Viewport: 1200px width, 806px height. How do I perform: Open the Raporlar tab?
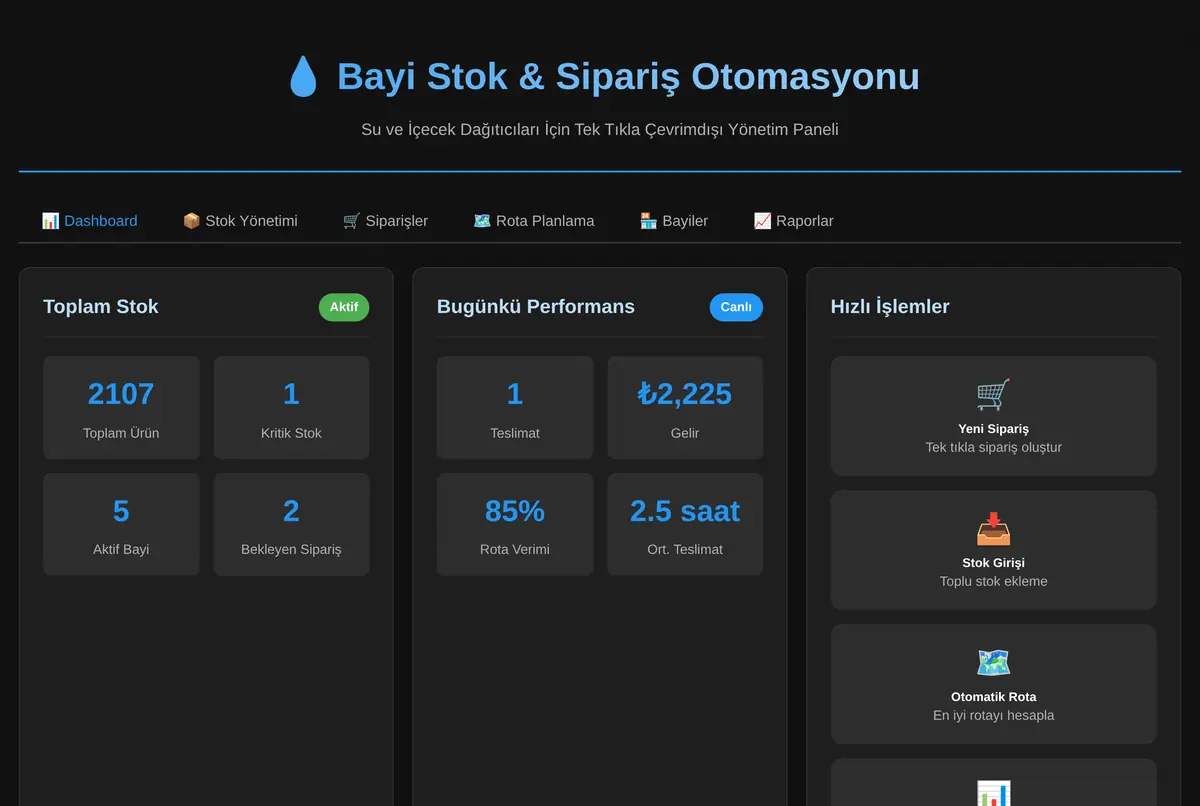793,221
